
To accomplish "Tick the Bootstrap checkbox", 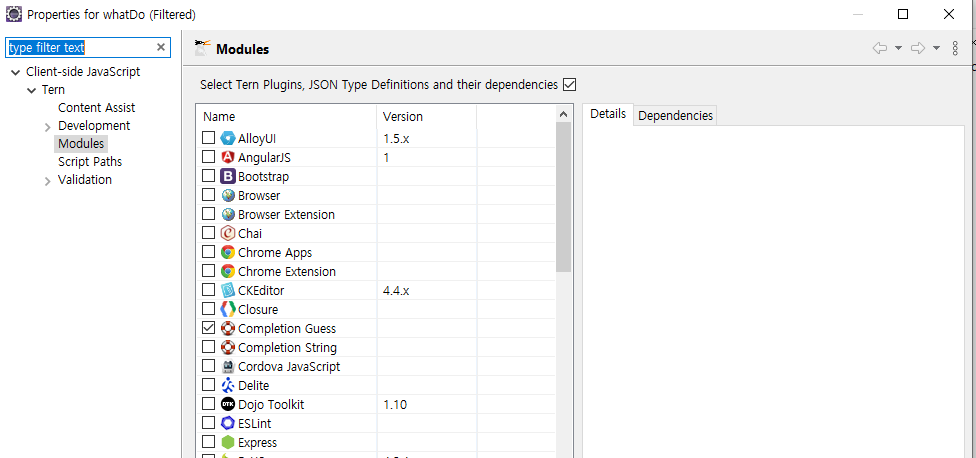I will [x=209, y=175].
